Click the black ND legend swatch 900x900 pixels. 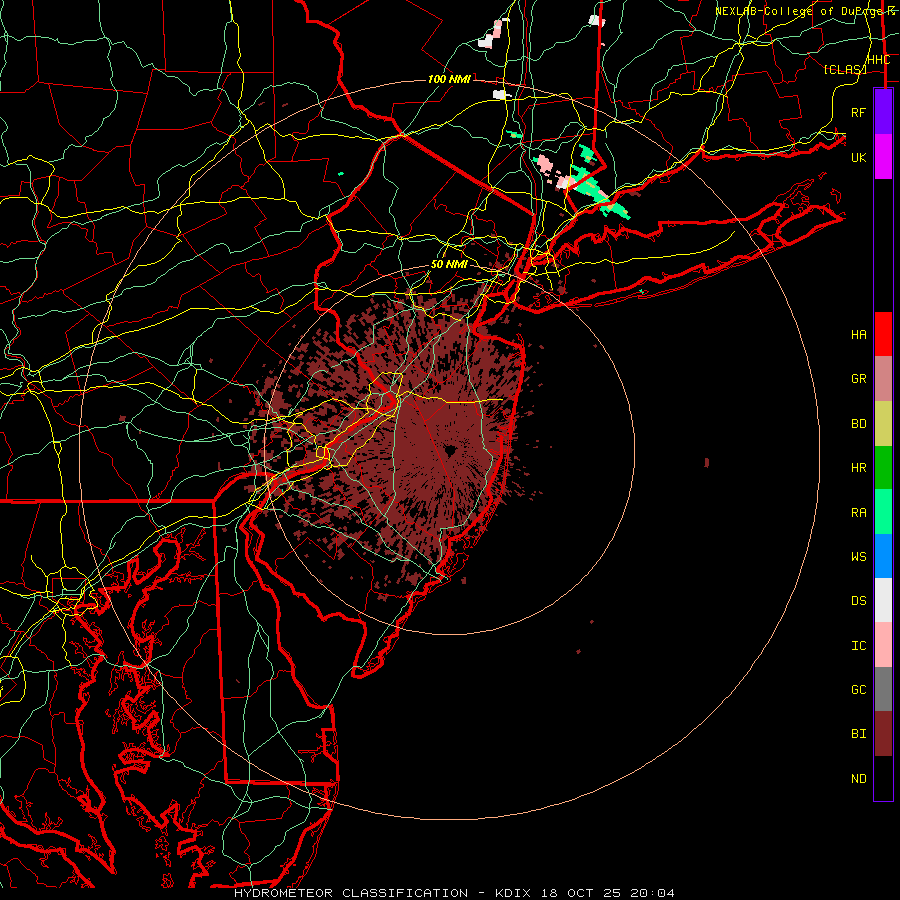pos(883,778)
